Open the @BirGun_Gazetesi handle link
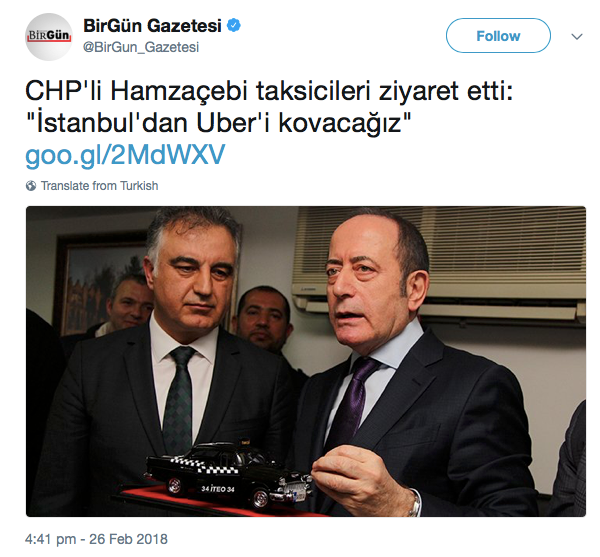 tap(141, 47)
